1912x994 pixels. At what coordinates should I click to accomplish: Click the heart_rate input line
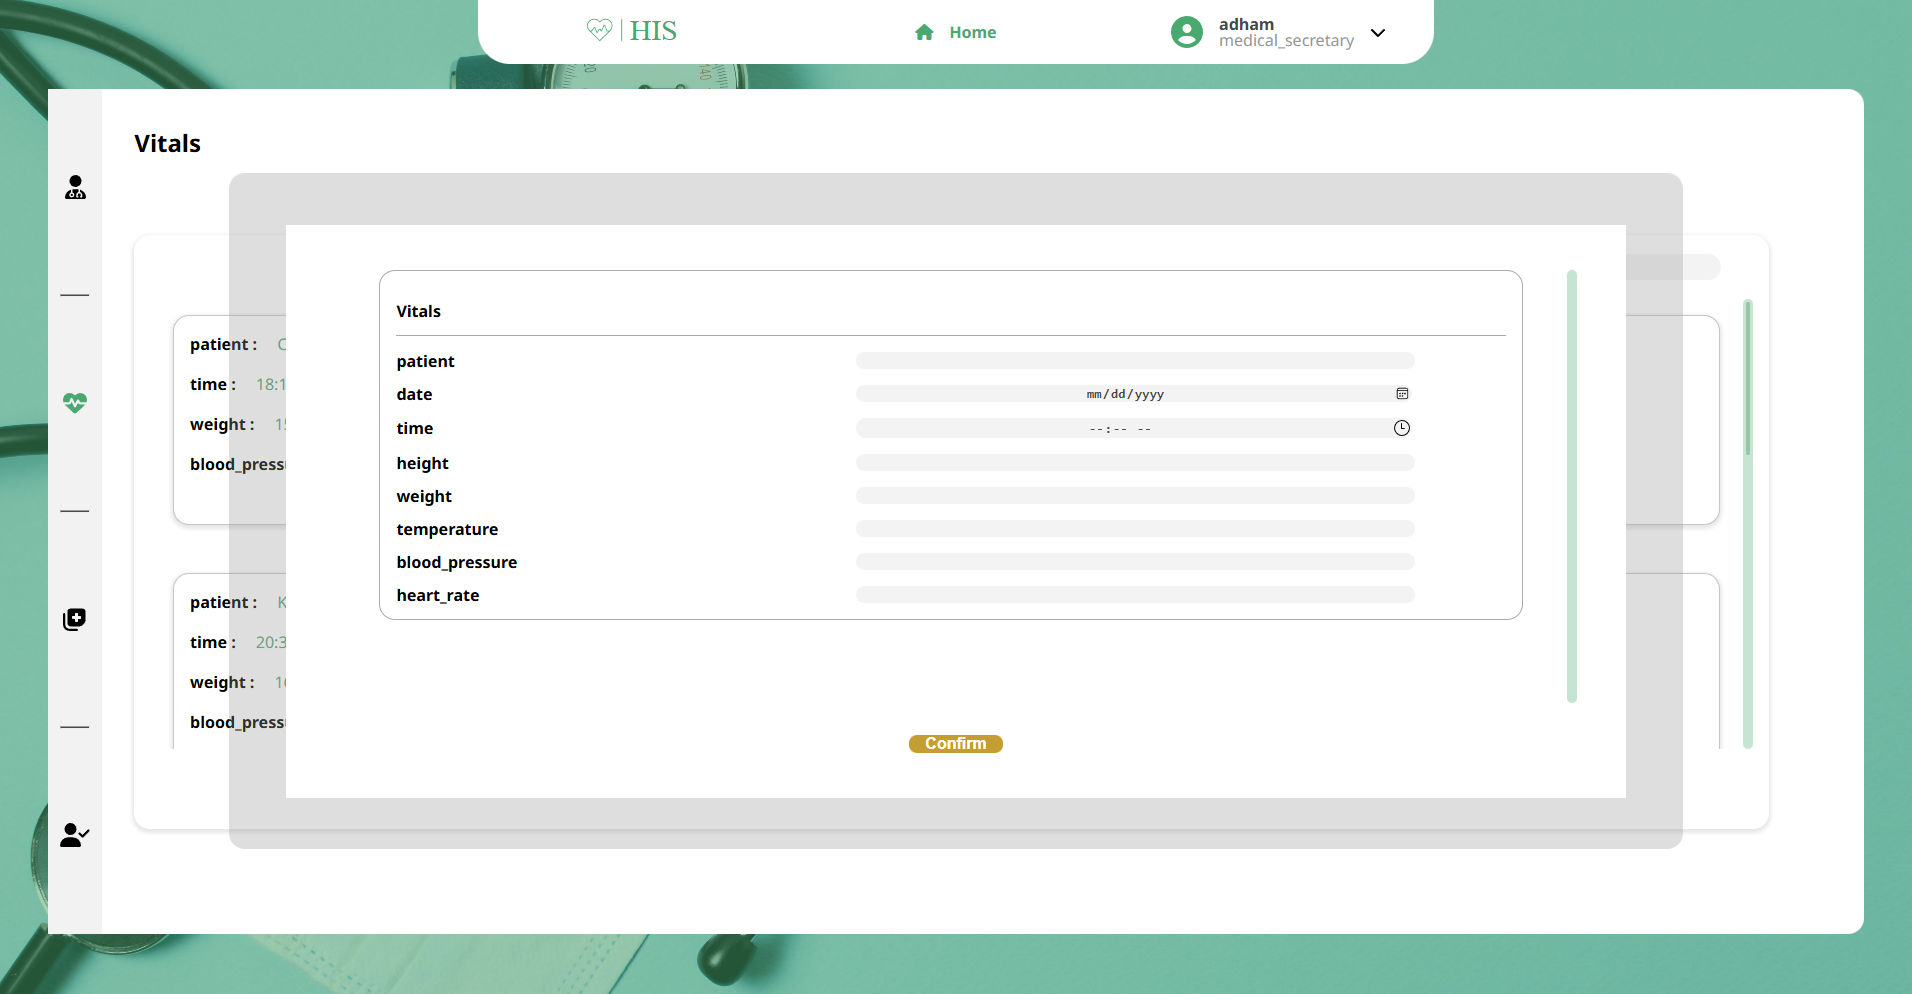[x=1135, y=594]
